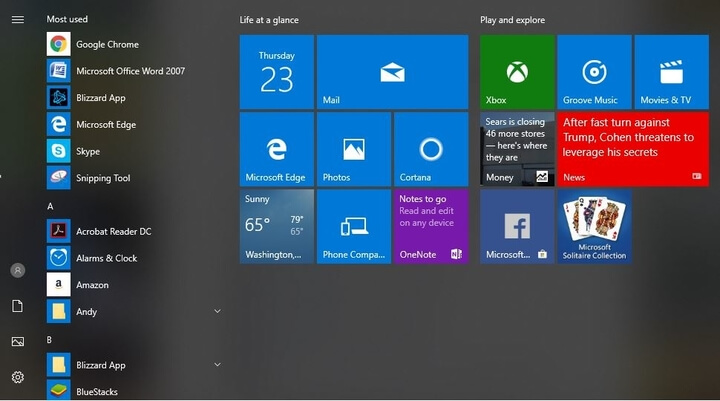Open the Andy folder entry

(x=133, y=311)
